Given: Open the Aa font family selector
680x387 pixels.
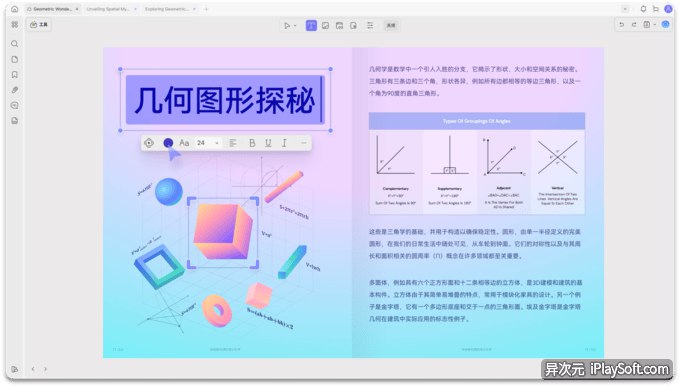Looking at the screenshot, I should [184, 143].
